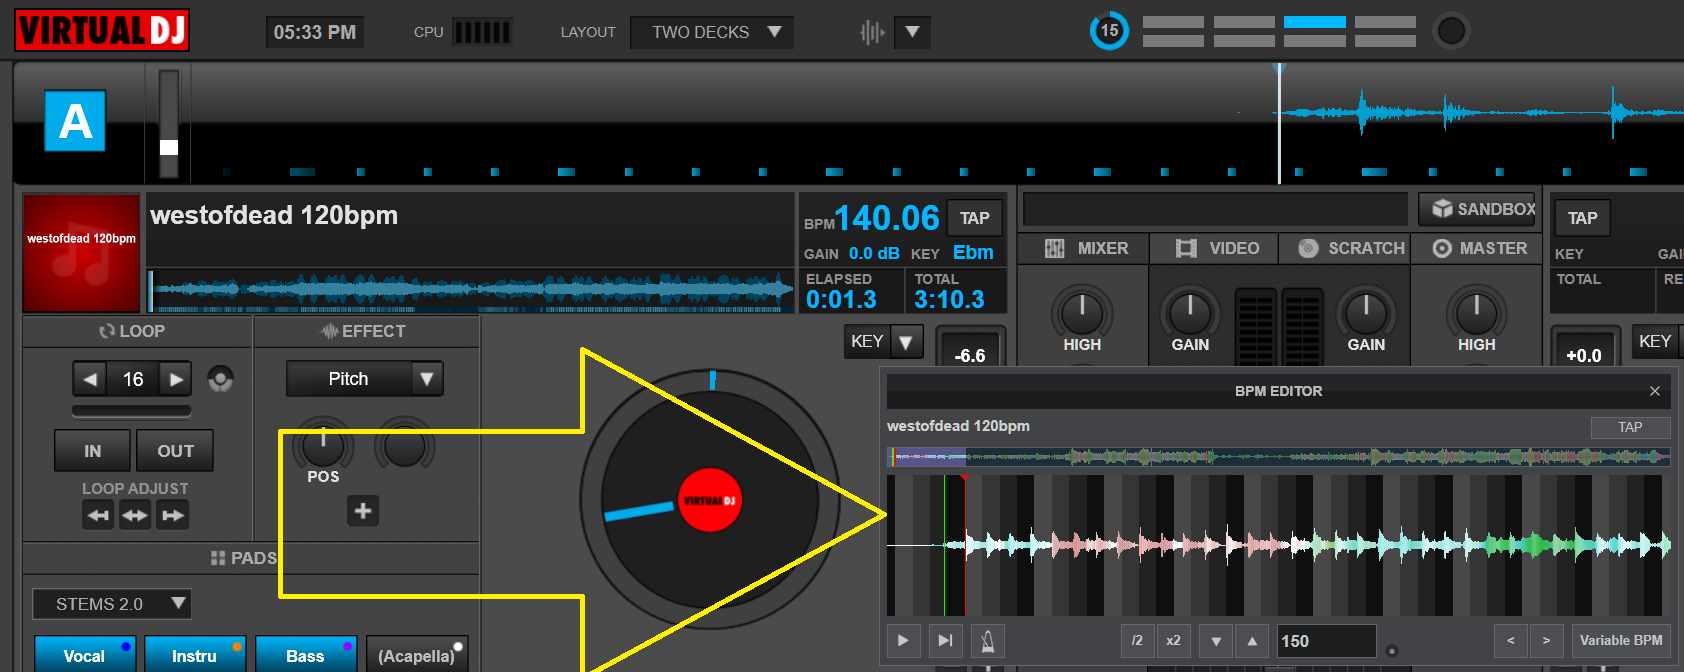Click the VirtualDJ logo
Image resolution: width=1684 pixels, height=672 pixels.
(102, 30)
